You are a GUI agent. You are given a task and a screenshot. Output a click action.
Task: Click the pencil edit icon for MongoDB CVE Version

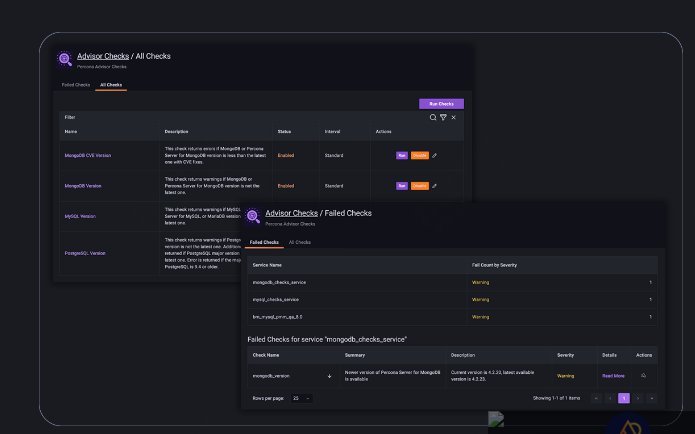pos(435,155)
